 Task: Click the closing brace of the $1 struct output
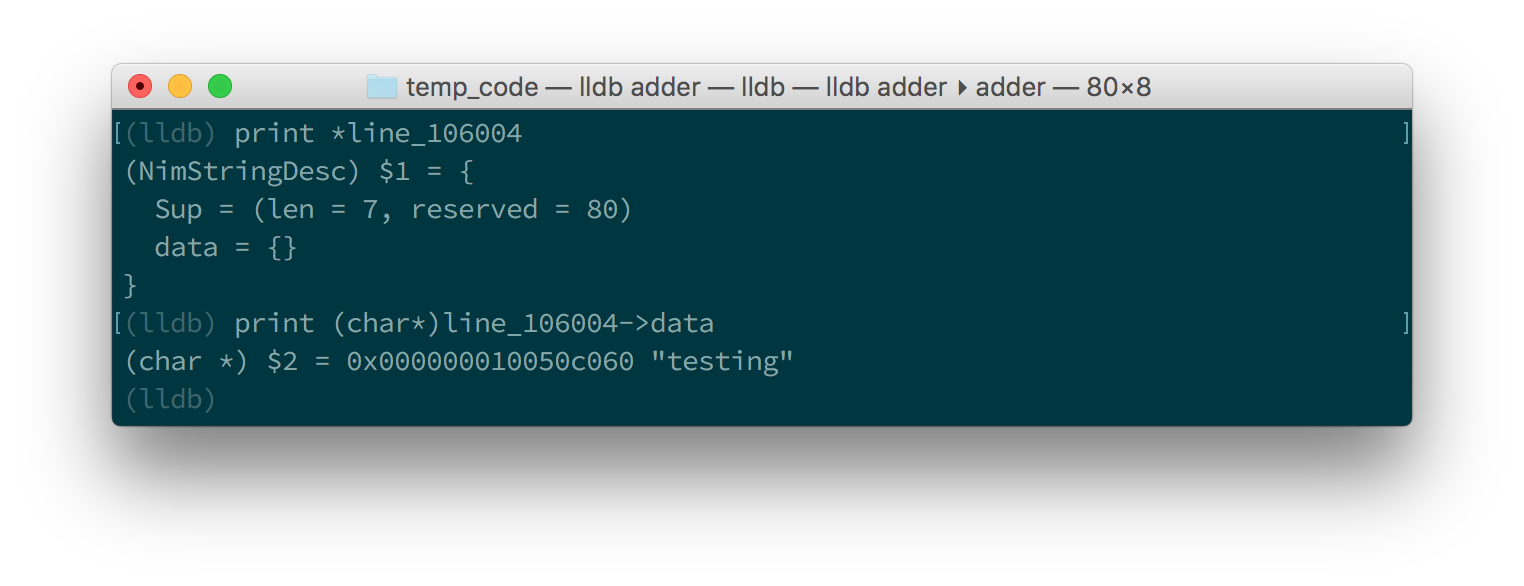[x=130, y=286]
